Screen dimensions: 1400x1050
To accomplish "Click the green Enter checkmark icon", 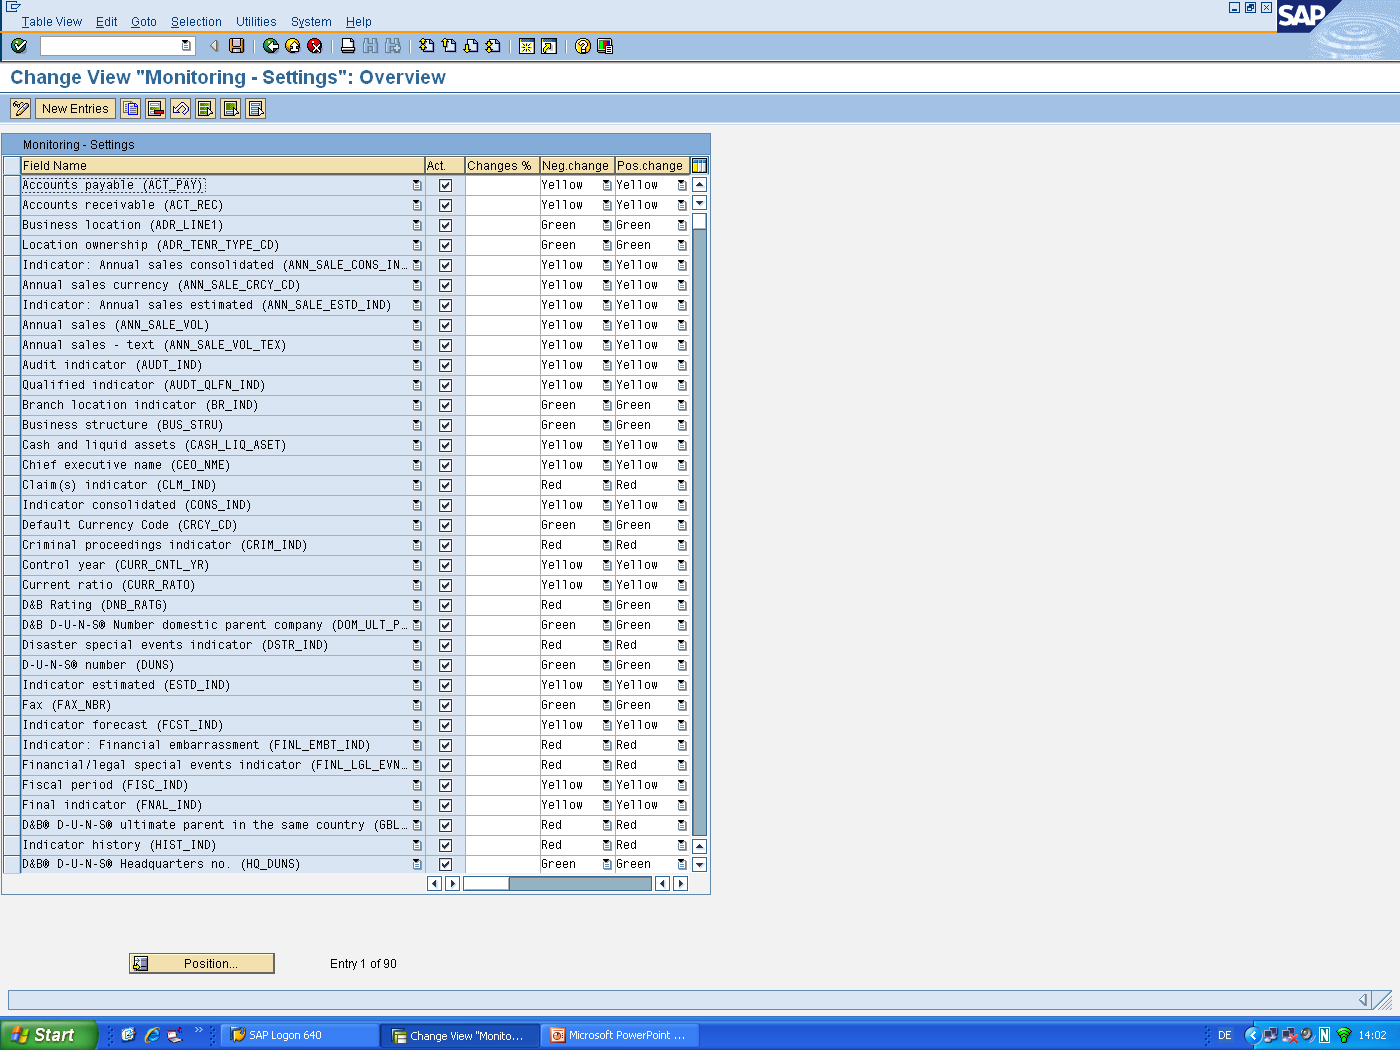I will (x=19, y=46).
